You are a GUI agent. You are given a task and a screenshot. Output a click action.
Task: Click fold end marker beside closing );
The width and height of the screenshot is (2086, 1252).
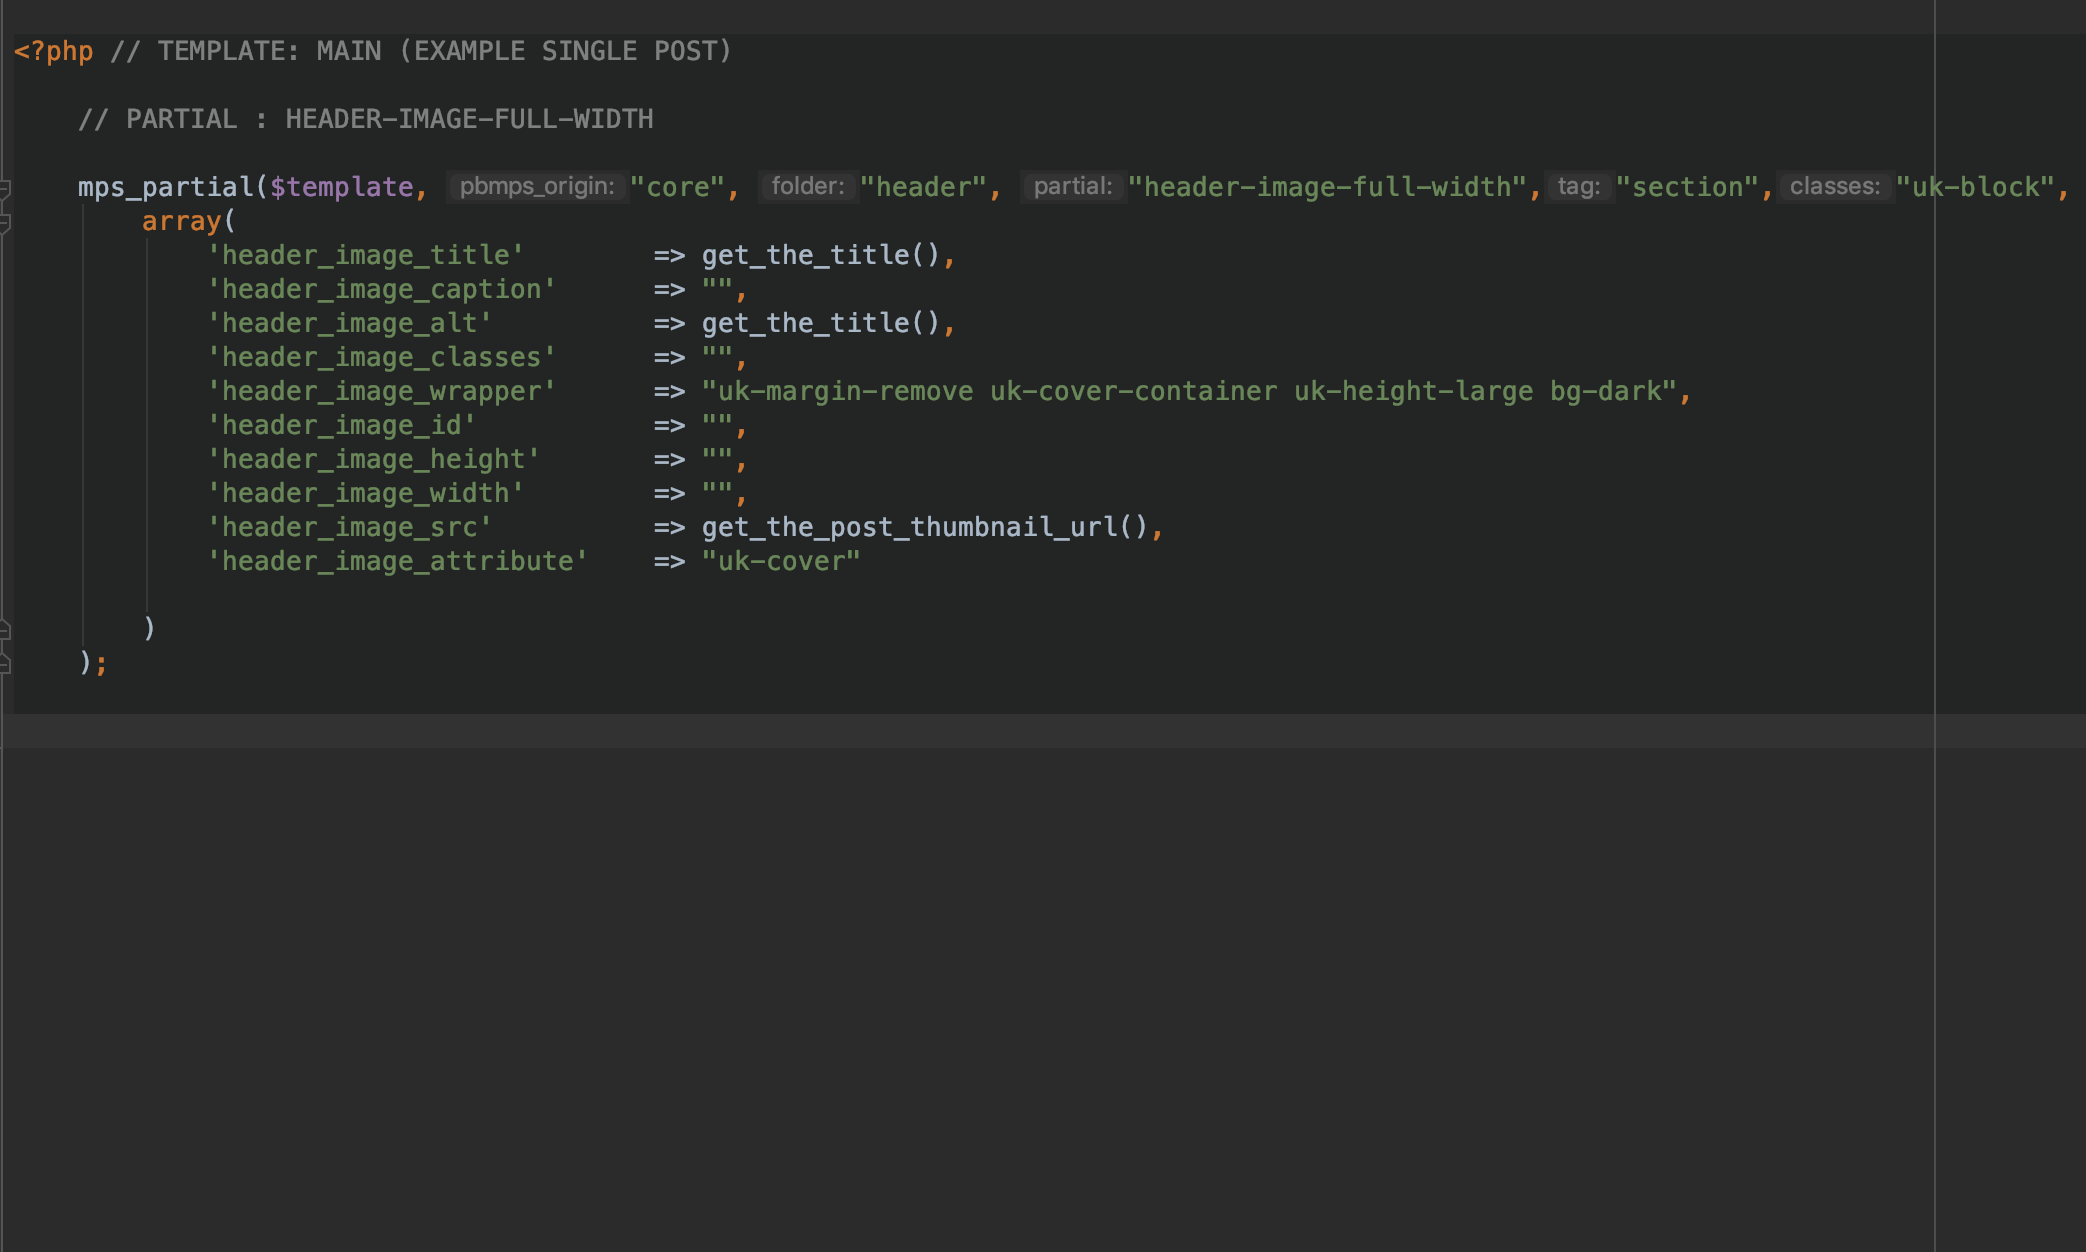point(5,663)
